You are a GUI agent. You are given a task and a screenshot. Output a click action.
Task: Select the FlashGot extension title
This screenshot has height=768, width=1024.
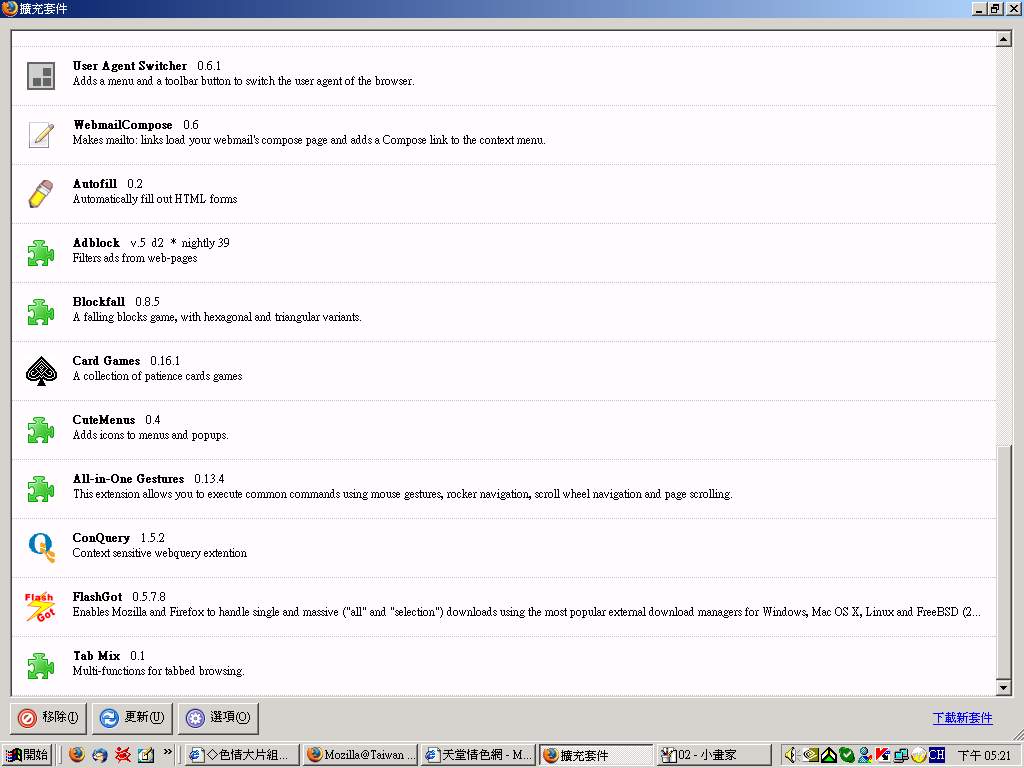click(97, 597)
